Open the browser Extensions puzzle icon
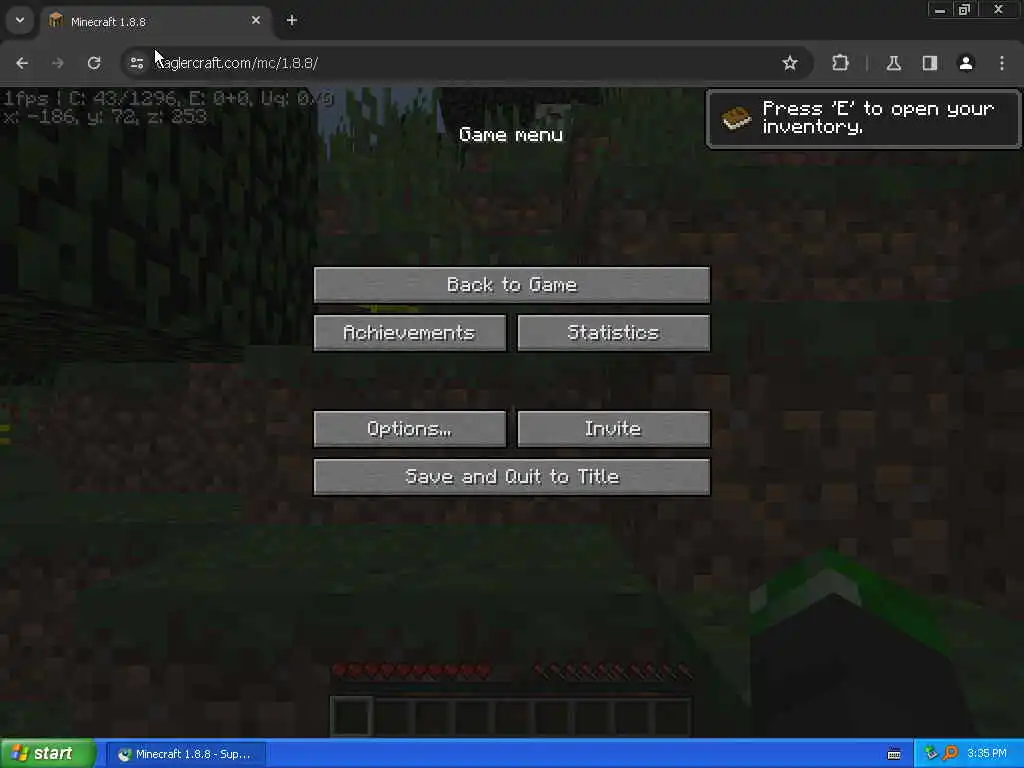This screenshot has height=768, width=1024. tap(840, 63)
